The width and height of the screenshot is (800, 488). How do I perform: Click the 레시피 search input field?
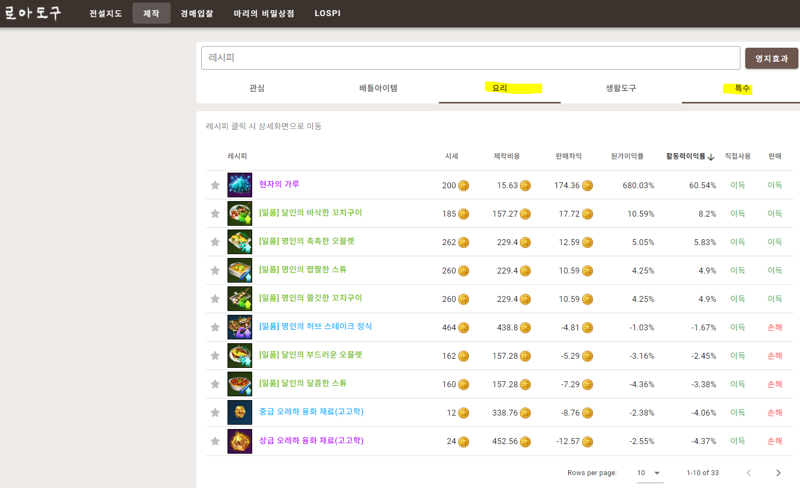[x=470, y=58]
